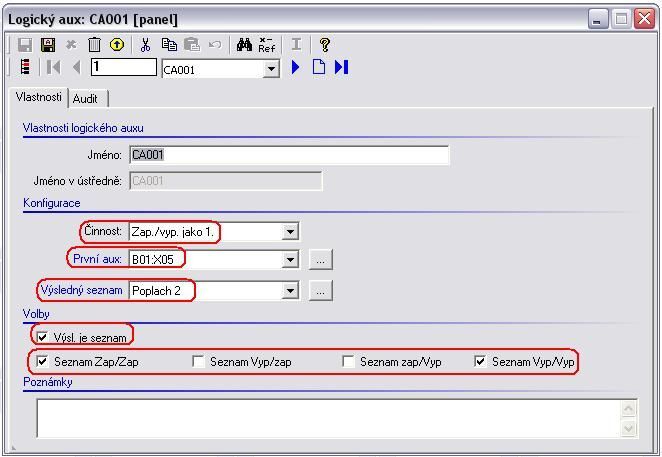Screen dimensions: 662x457
Task: Open search with the binoculars icon
Action: pyautogui.click(x=244, y=45)
